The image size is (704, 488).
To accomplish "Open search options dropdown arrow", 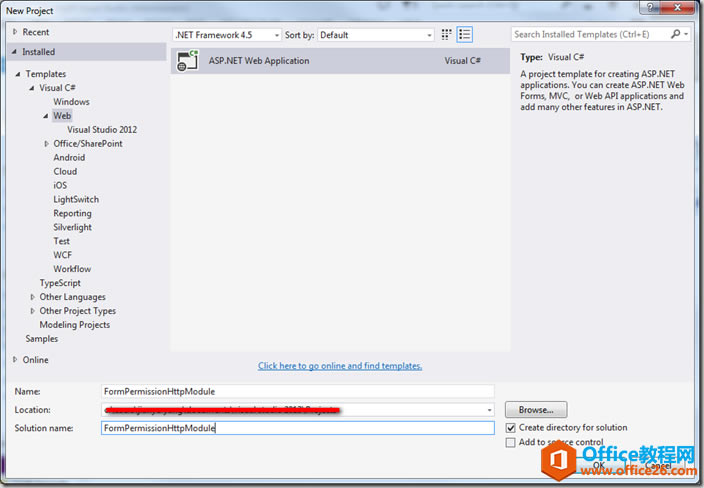I will tap(686, 34).
